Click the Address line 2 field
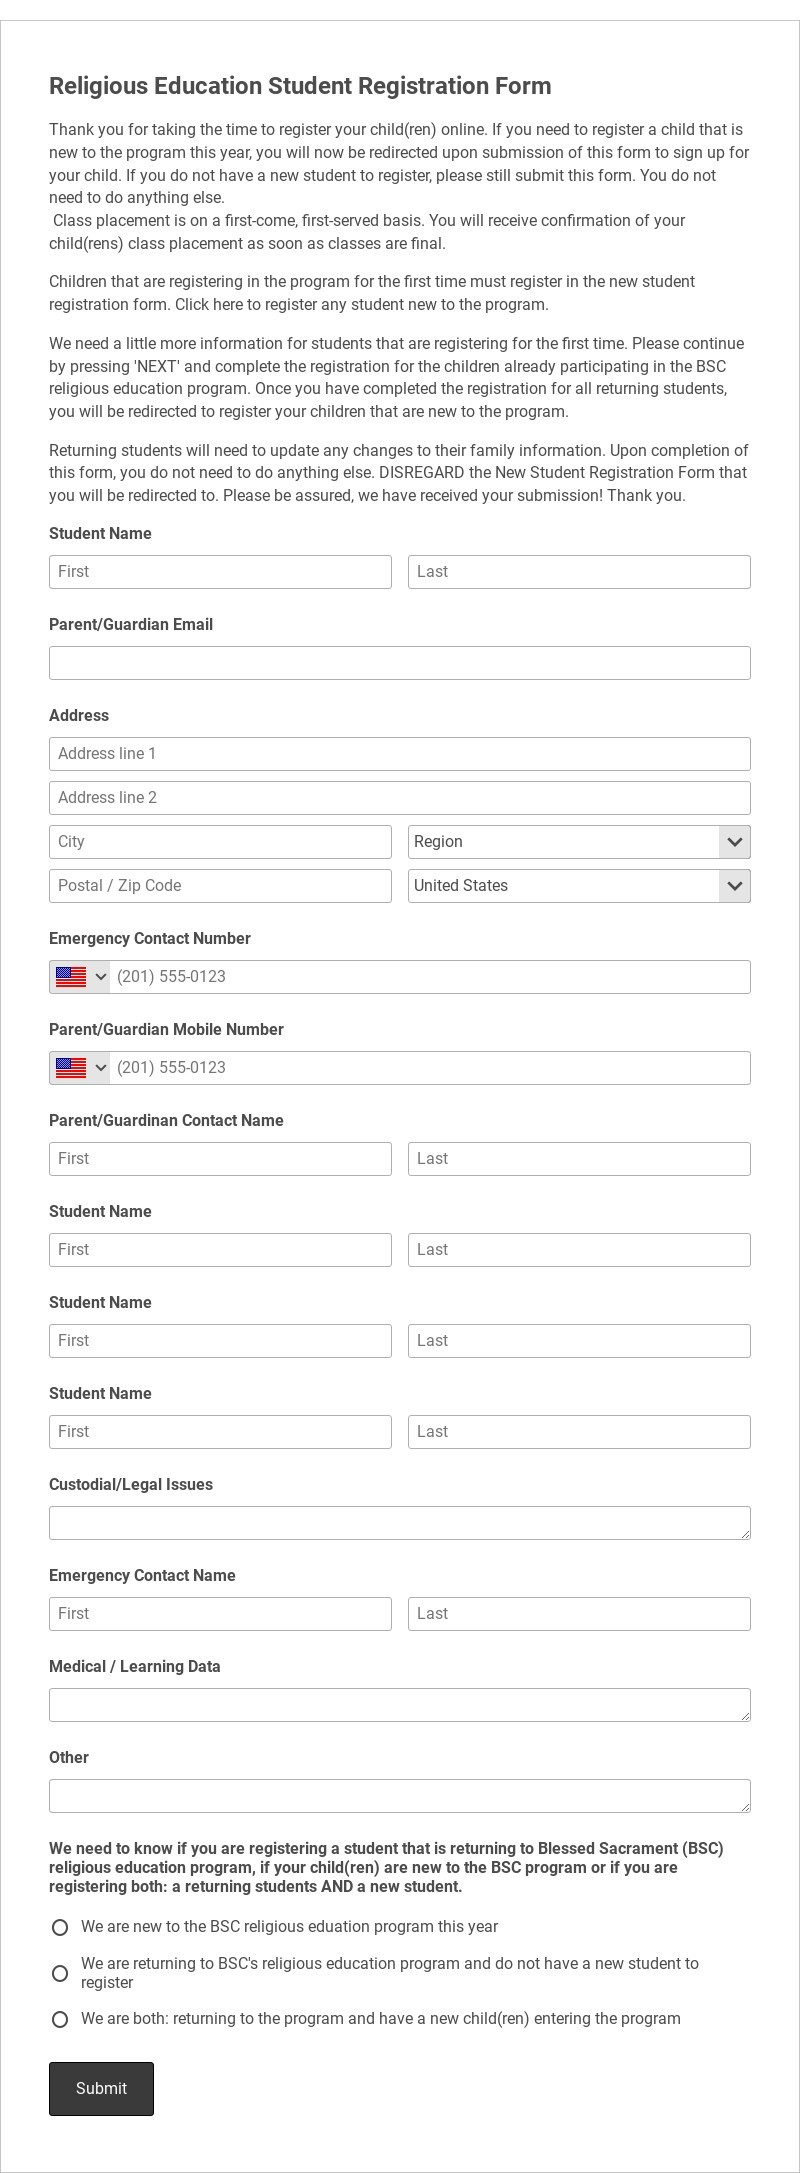800x2173 pixels. pyautogui.click(x=400, y=798)
